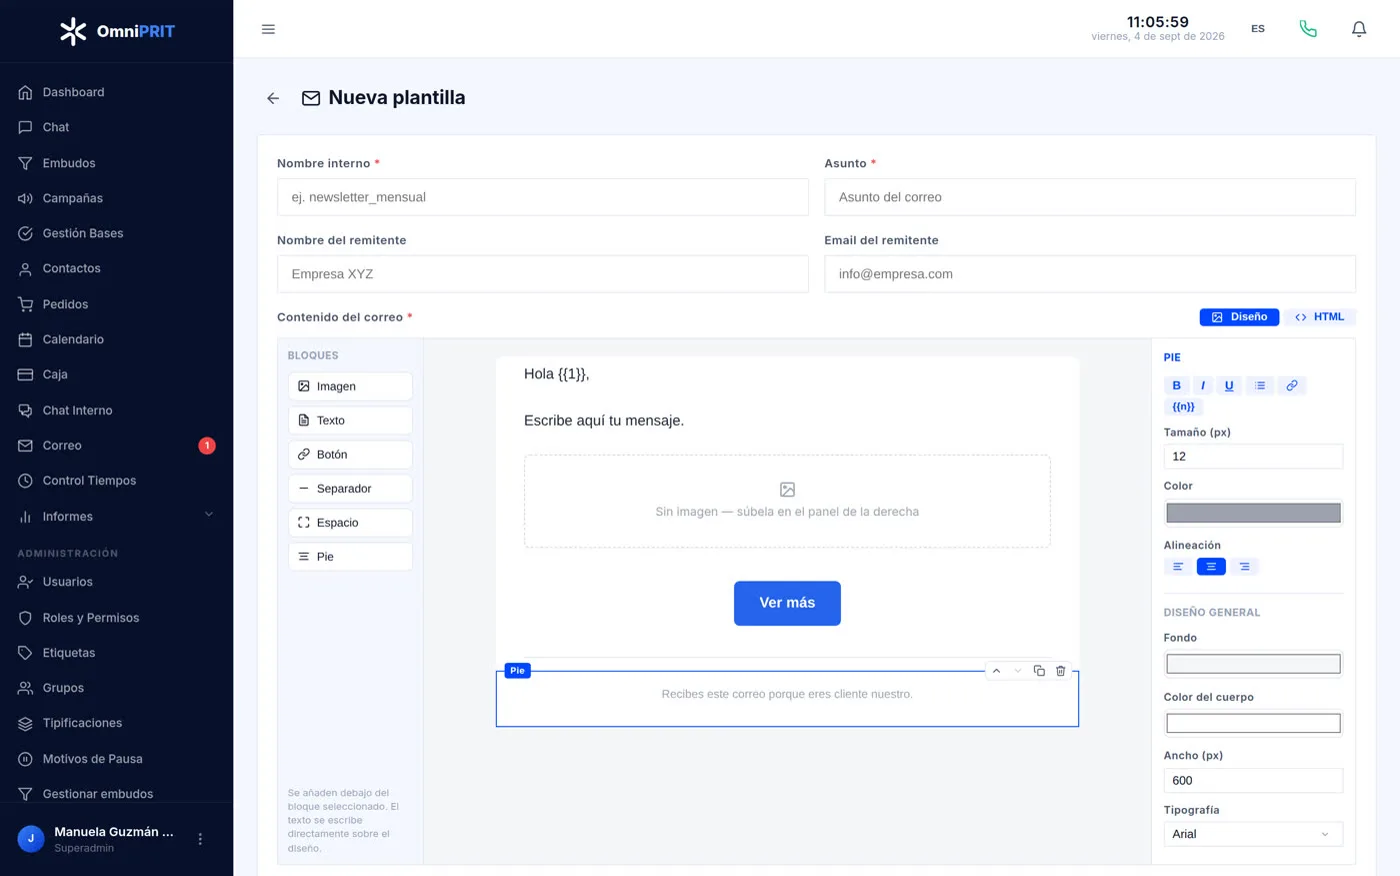Go to Campañas in the sidebar
The width and height of the screenshot is (1400, 876).
pos(116,198)
